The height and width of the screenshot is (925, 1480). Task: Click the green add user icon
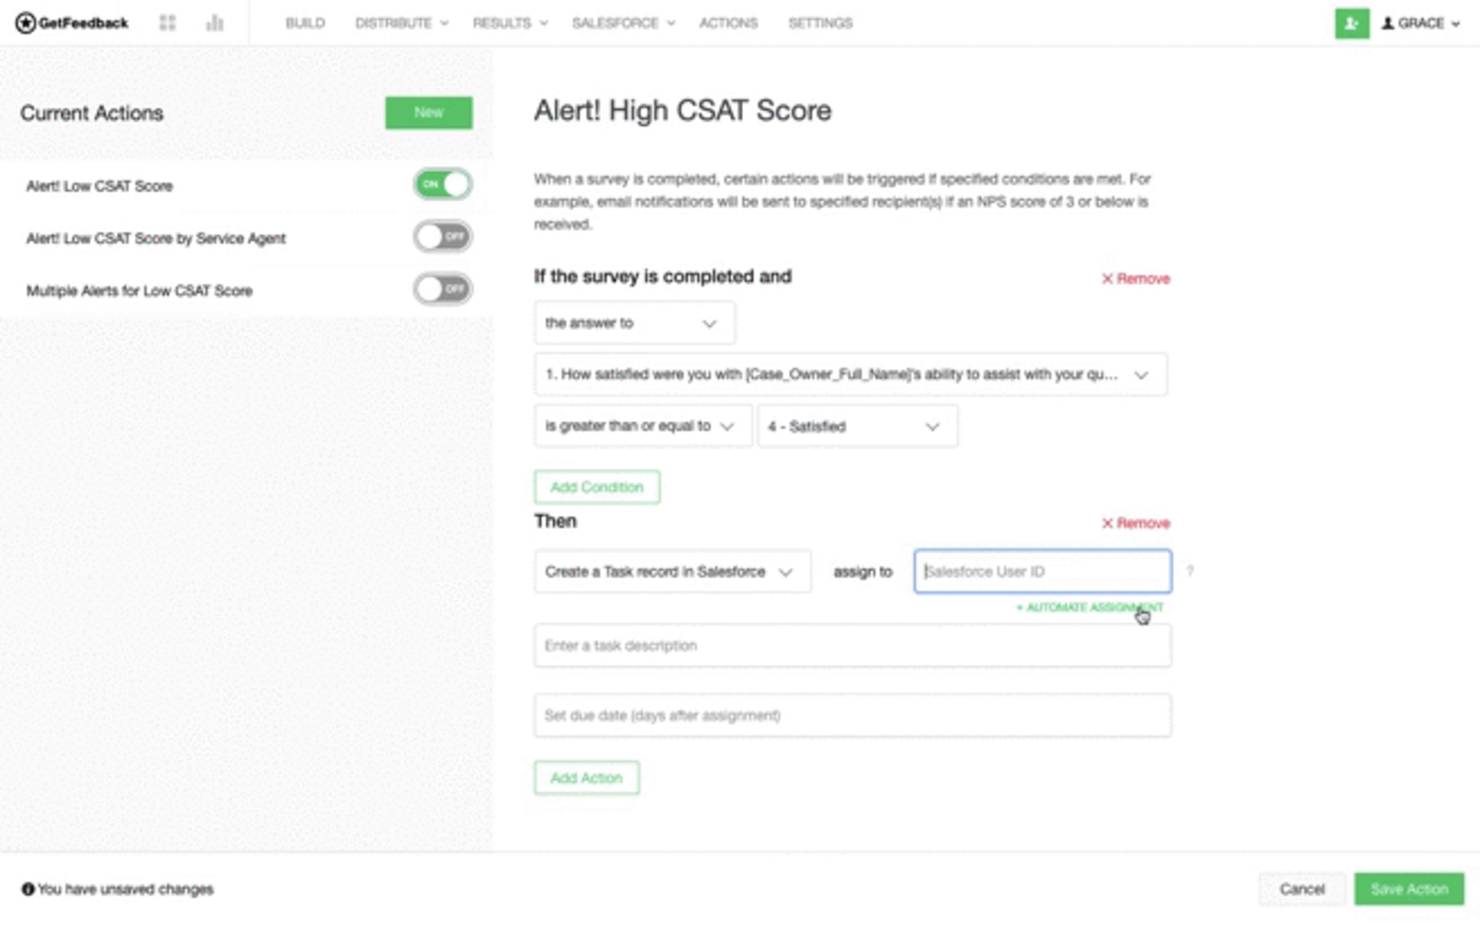(1351, 23)
